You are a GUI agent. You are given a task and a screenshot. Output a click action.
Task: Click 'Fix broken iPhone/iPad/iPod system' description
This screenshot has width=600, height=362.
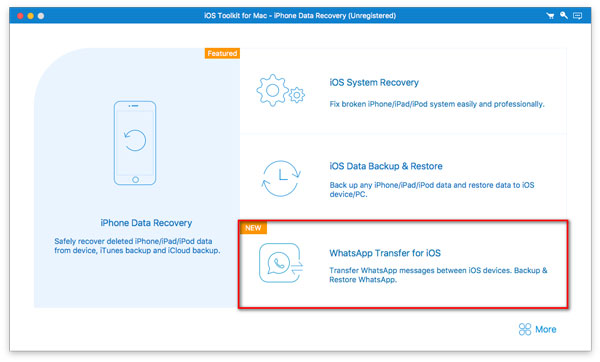point(437,104)
